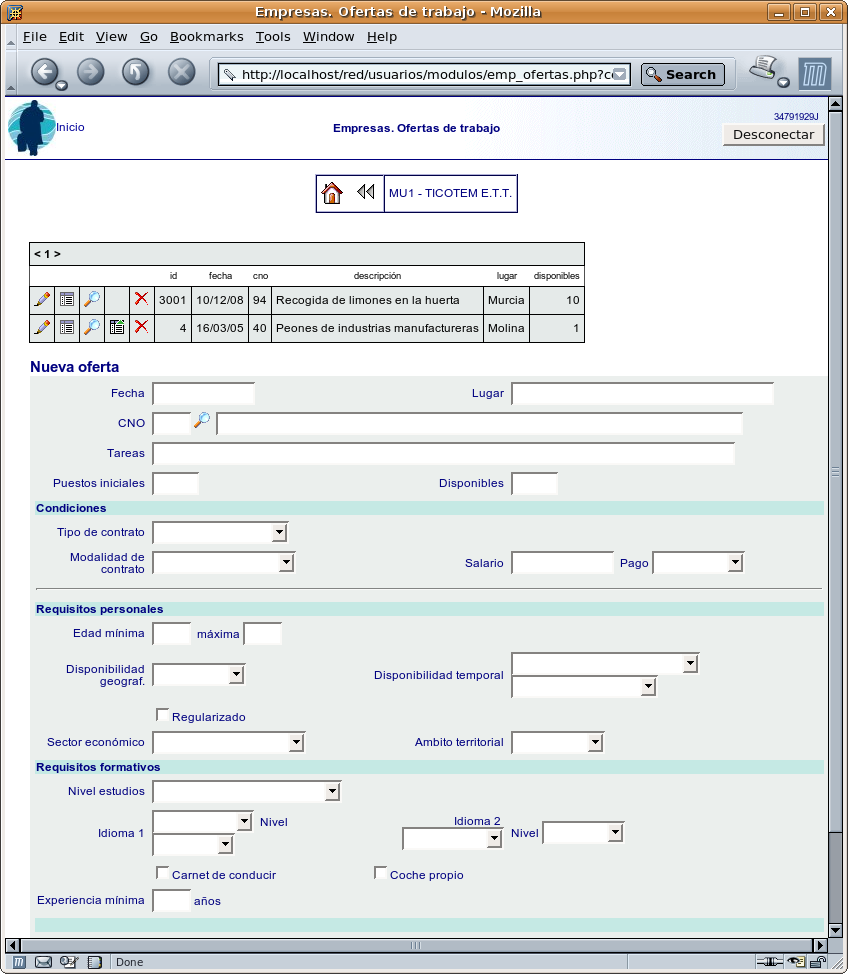Image resolution: width=848 pixels, height=974 pixels.
Task: Click the Search button
Action: pos(683,75)
